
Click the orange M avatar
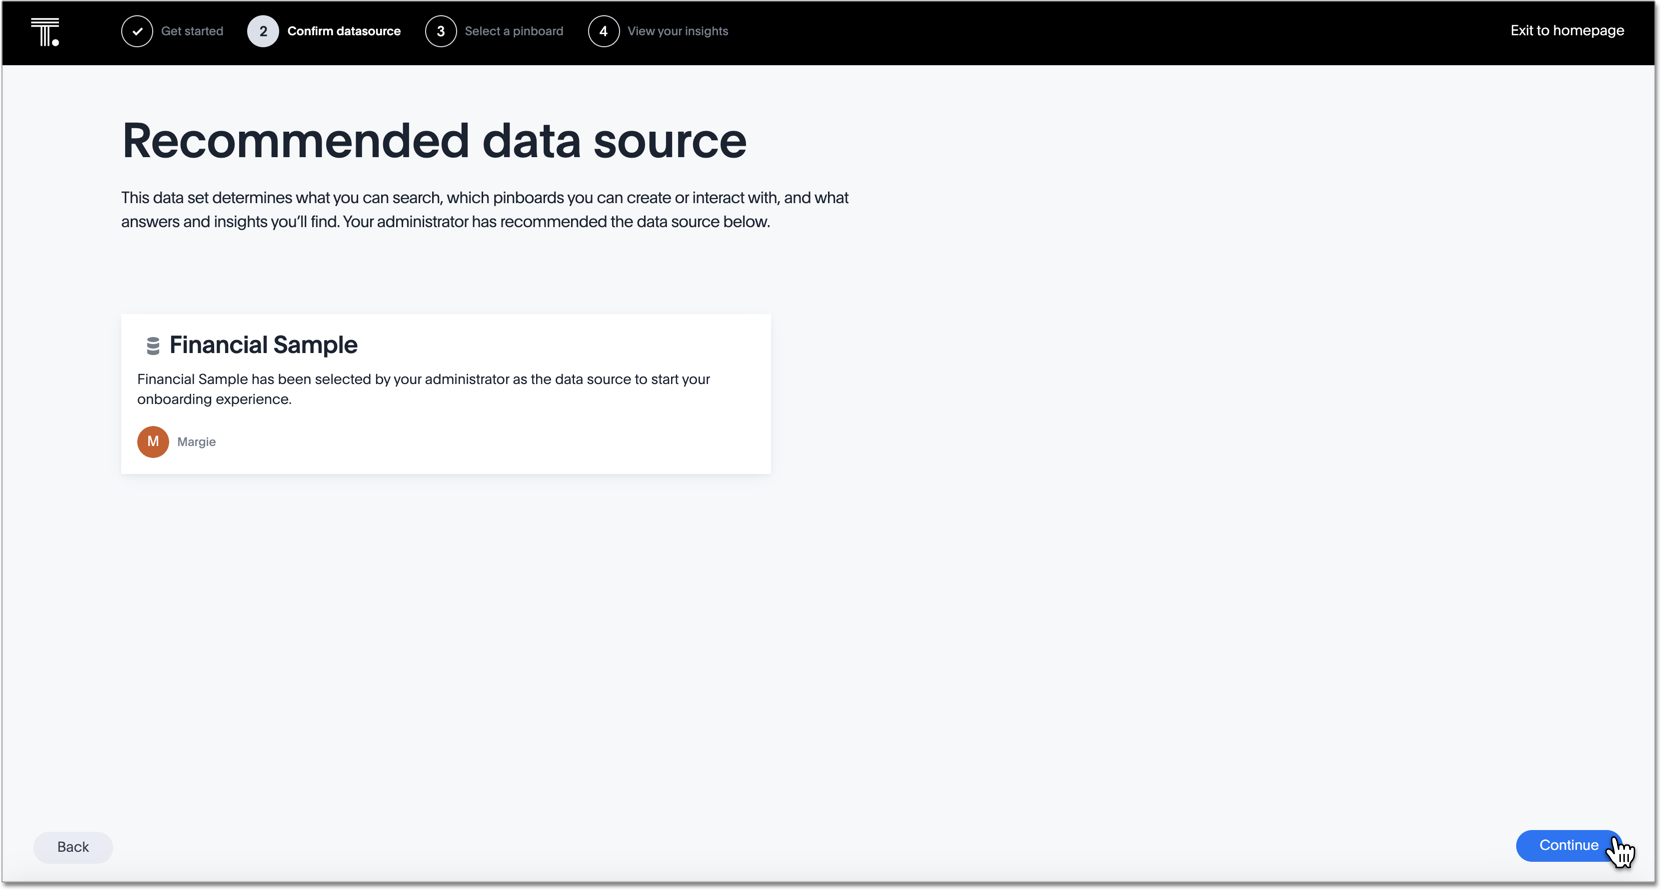[153, 442]
